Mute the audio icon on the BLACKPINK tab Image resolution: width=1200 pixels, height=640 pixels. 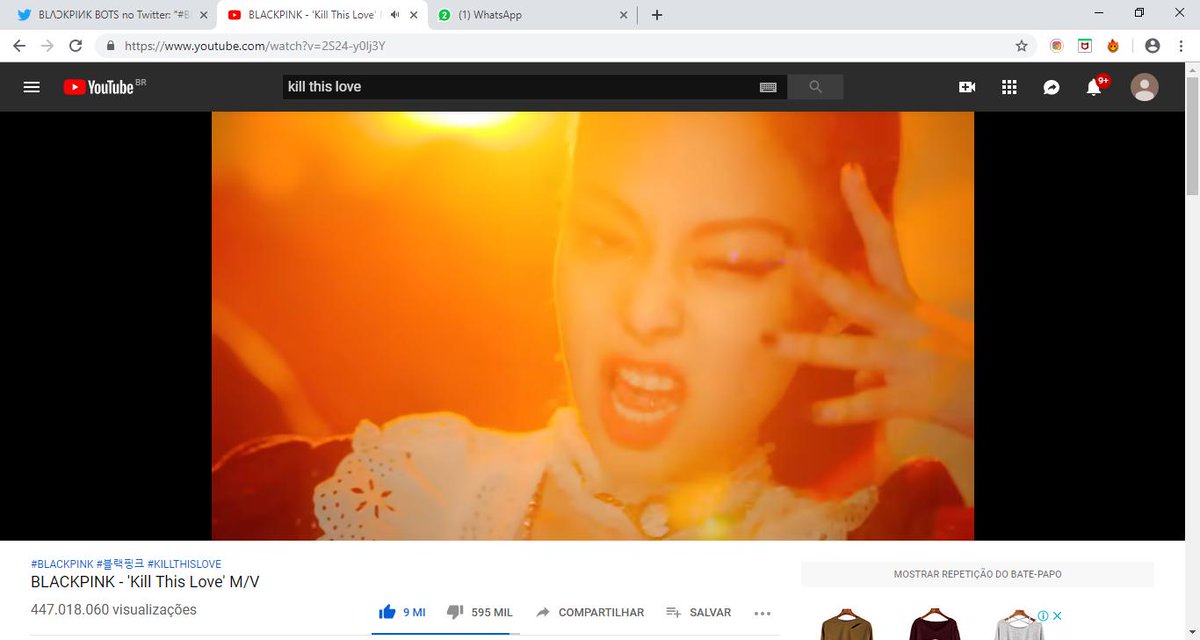pyautogui.click(x=395, y=15)
